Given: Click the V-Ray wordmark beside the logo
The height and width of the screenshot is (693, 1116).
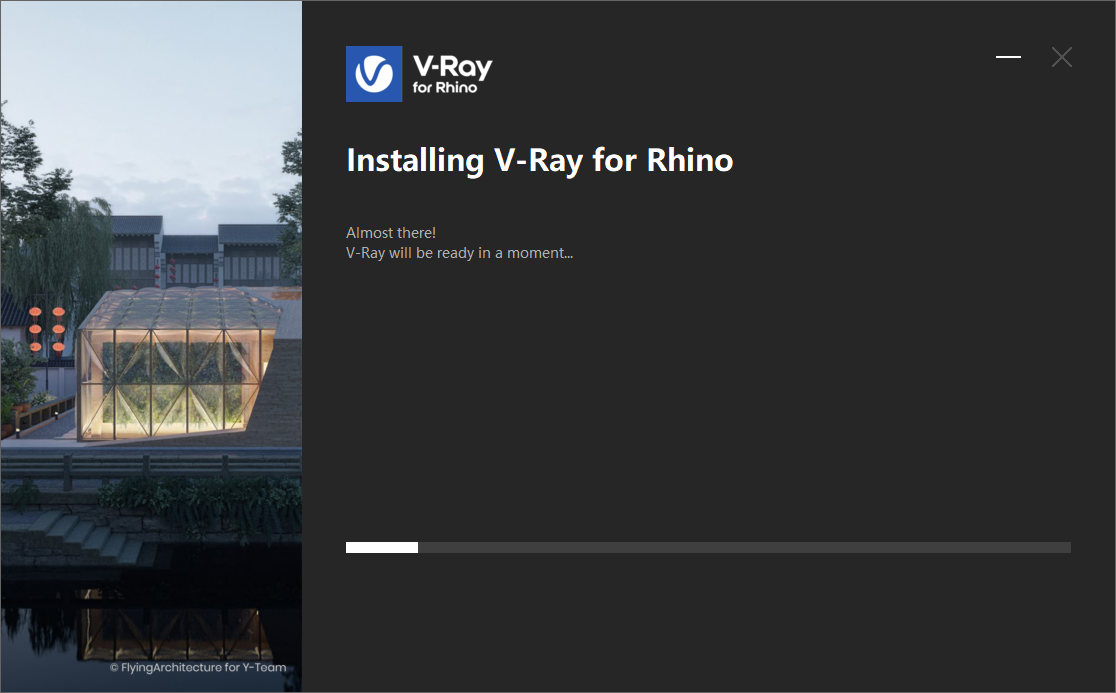Looking at the screenshot, I should click(452, 67).
